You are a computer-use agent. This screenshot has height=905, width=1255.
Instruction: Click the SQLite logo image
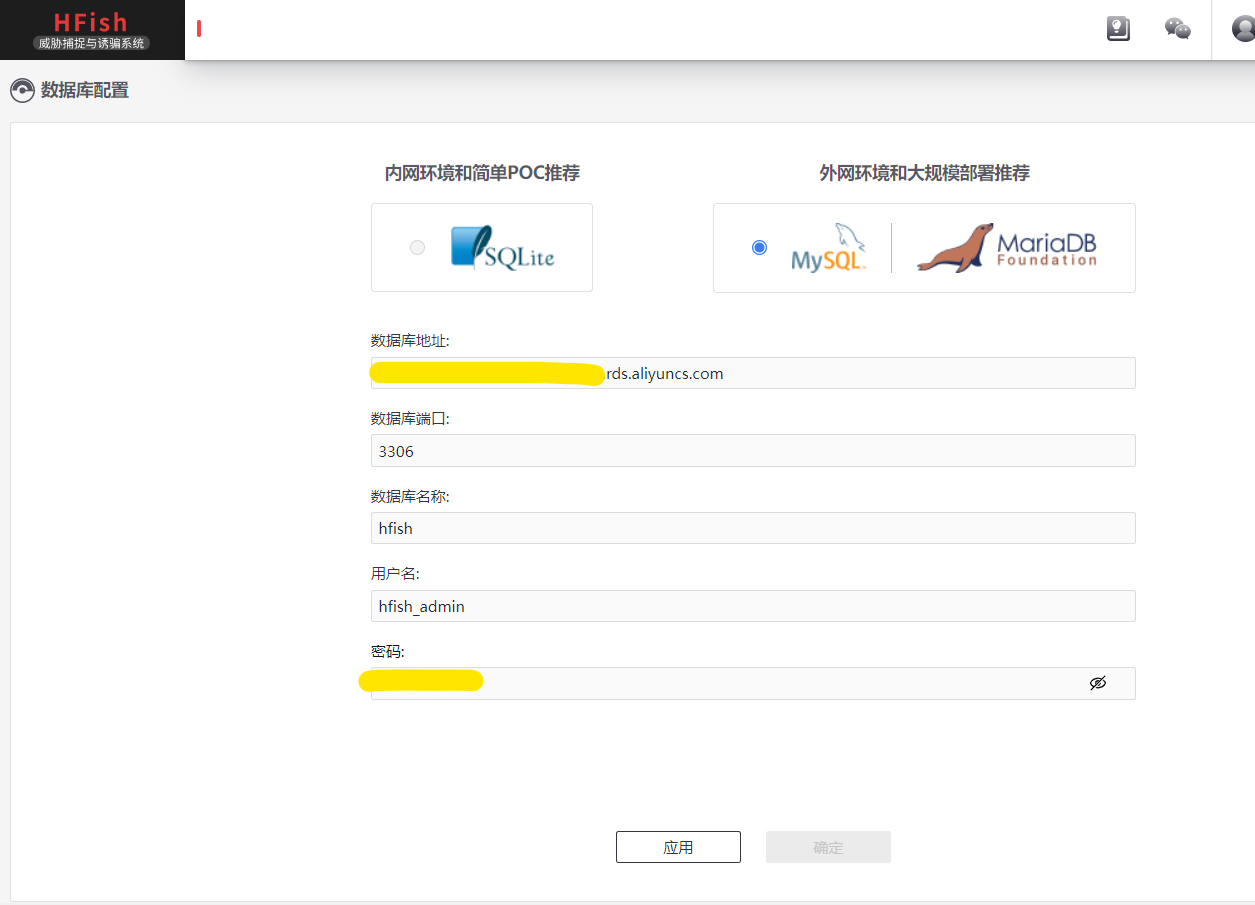pos(503,247)
